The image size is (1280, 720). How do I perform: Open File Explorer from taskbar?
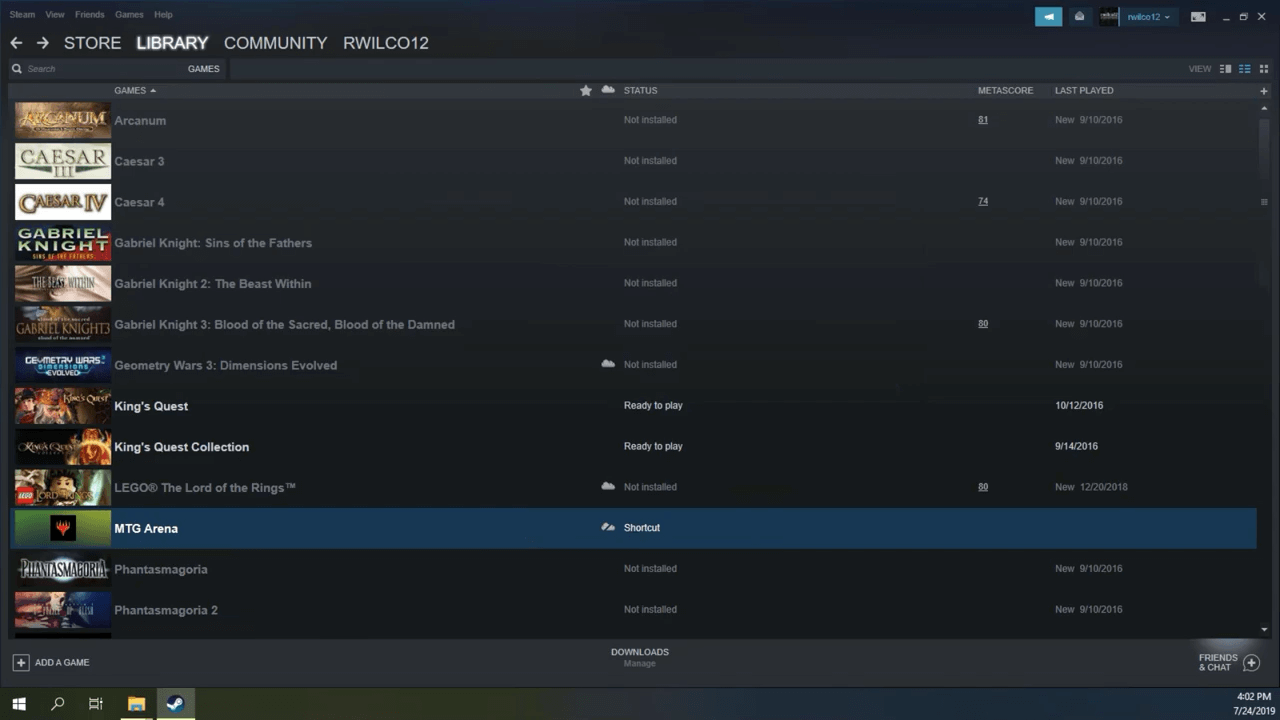click(x=136, y=704)
